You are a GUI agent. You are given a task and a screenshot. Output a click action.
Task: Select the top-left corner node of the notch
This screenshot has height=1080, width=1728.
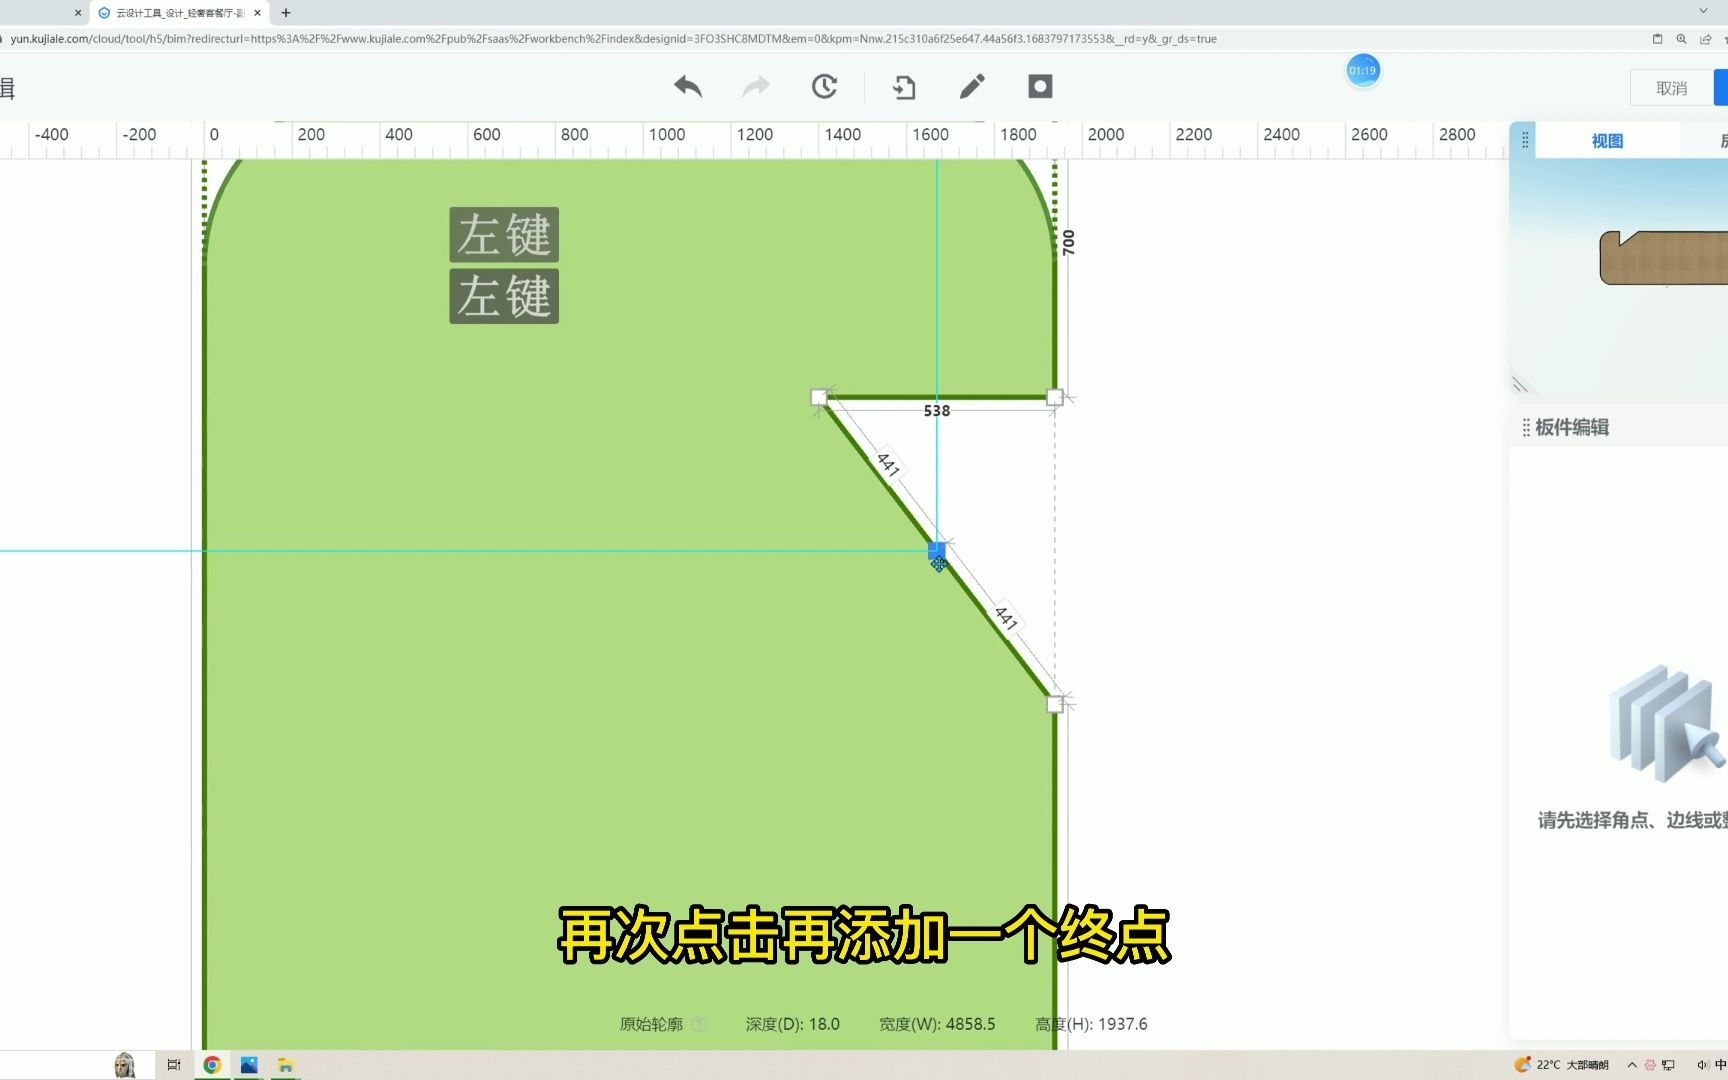819,397
